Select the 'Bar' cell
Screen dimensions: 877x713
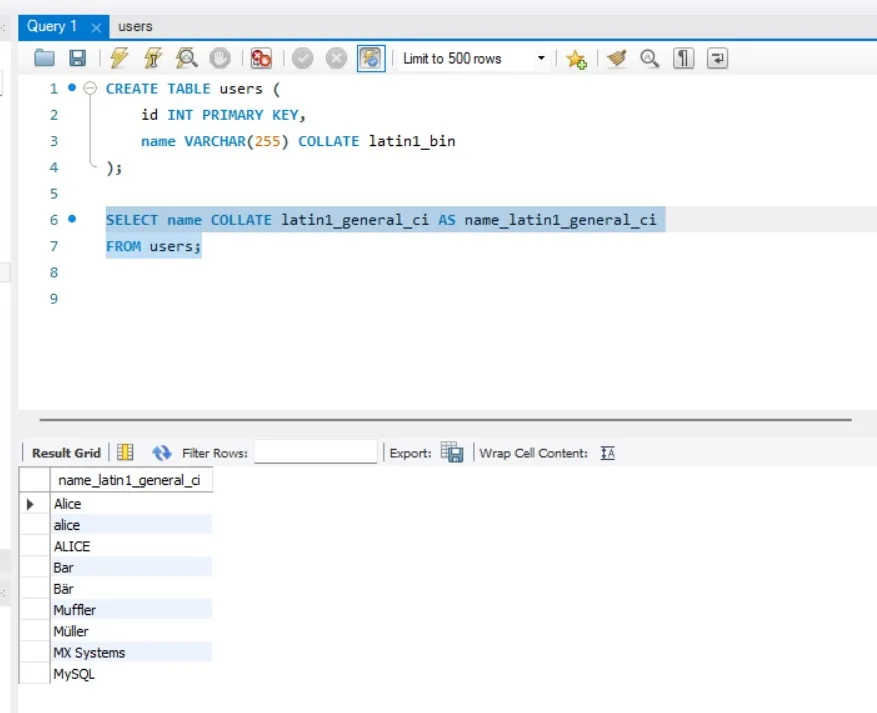pyautogui.click(x=131, y=567)
